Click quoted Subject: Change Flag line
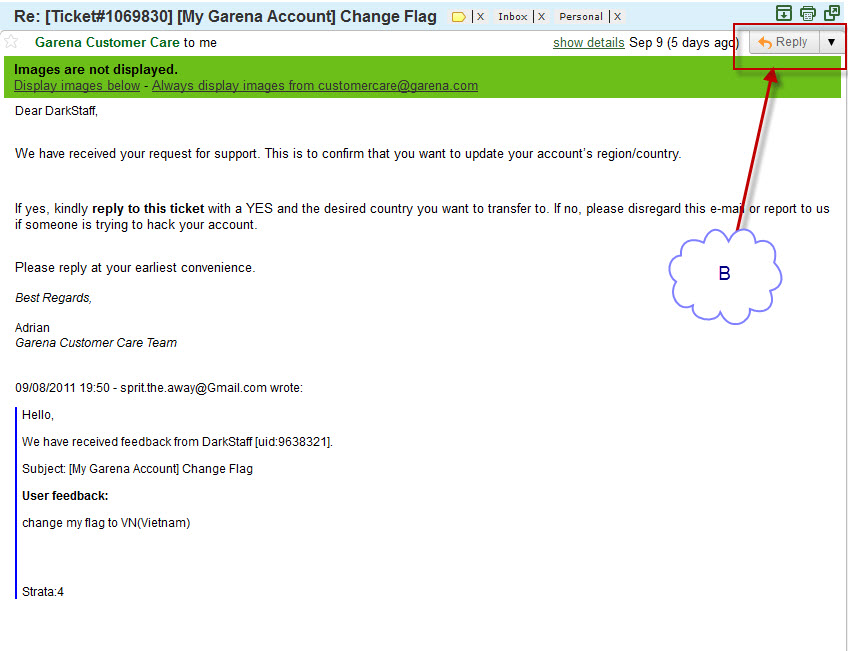Screen dimensions: 848x651 point(137,469)
